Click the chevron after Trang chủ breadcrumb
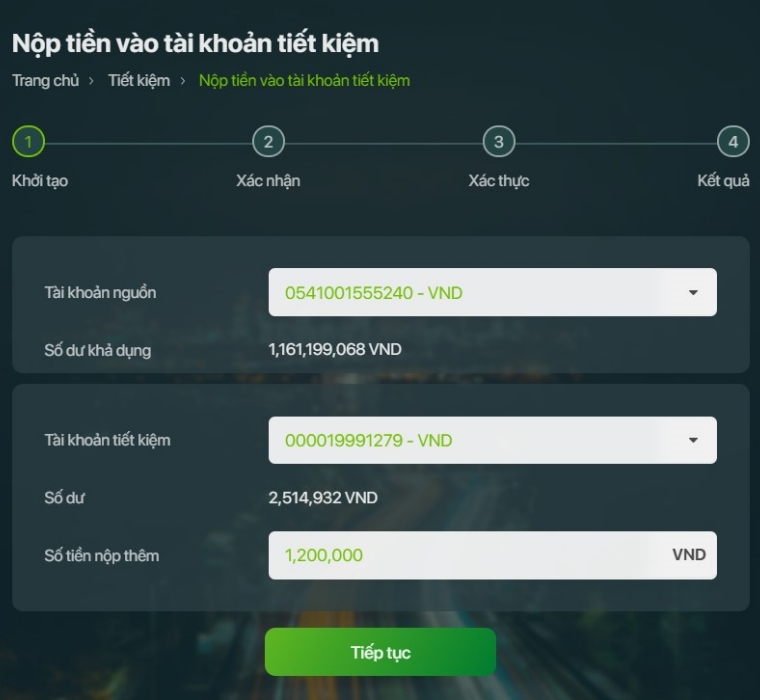Image resolution: width=760 pixels, height=700 pixels. (x=91, y=81)
